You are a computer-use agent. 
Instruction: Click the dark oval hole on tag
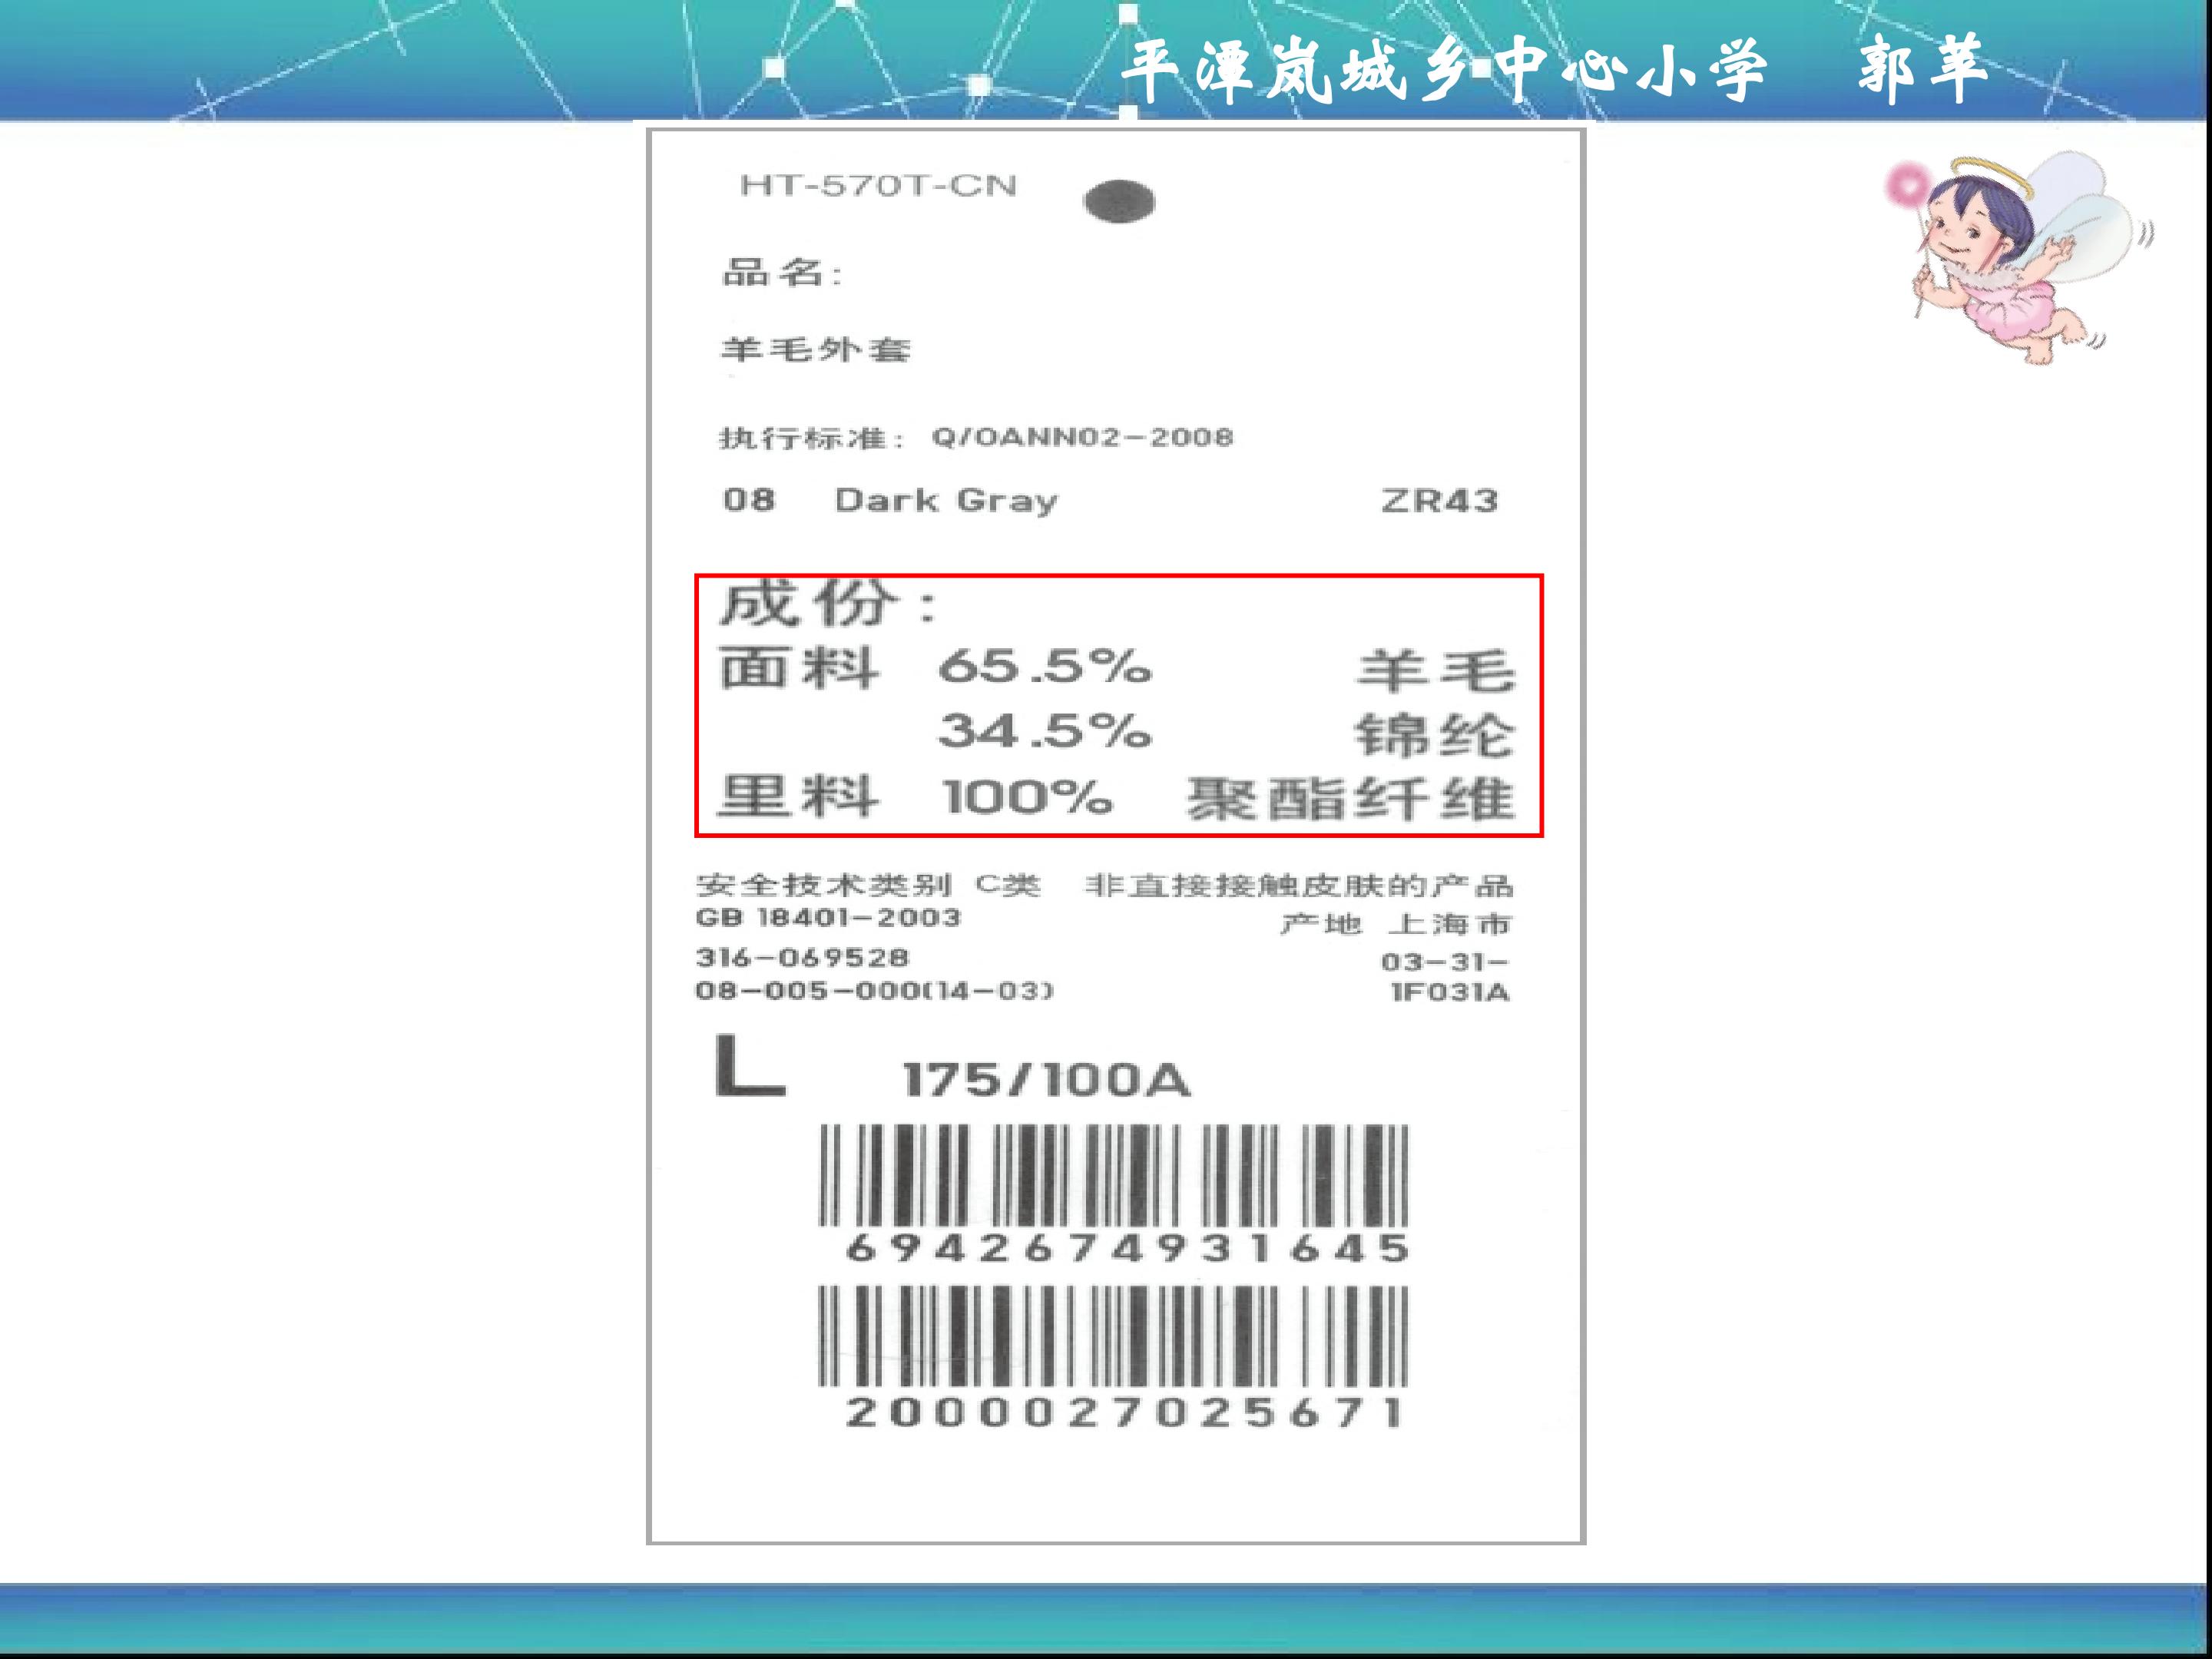[1119, 201]
